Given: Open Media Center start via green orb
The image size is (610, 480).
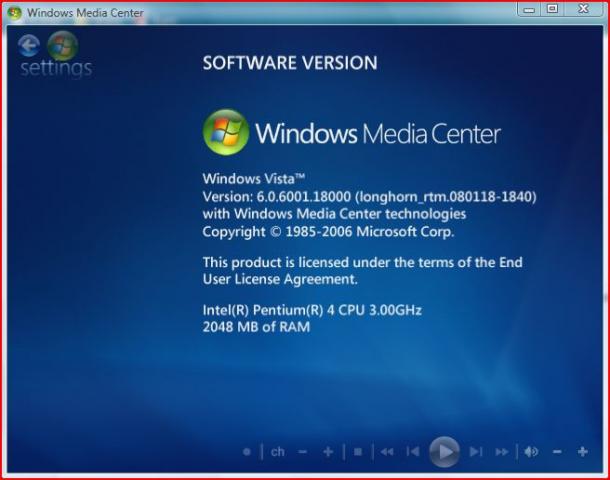Looking at the screenshot, I should [62, 45].
